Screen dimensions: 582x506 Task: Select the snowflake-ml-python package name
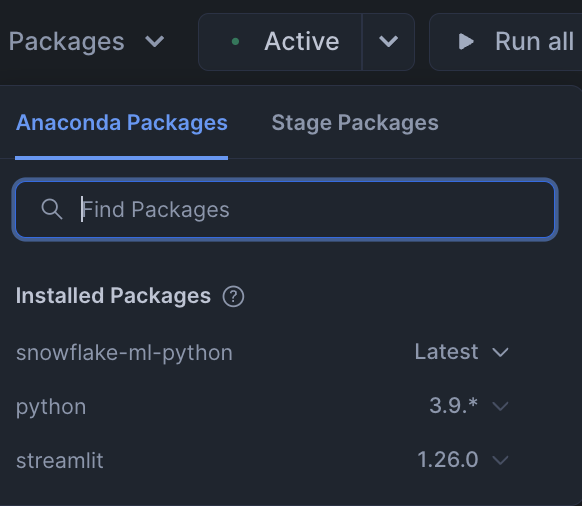(124, 353)
